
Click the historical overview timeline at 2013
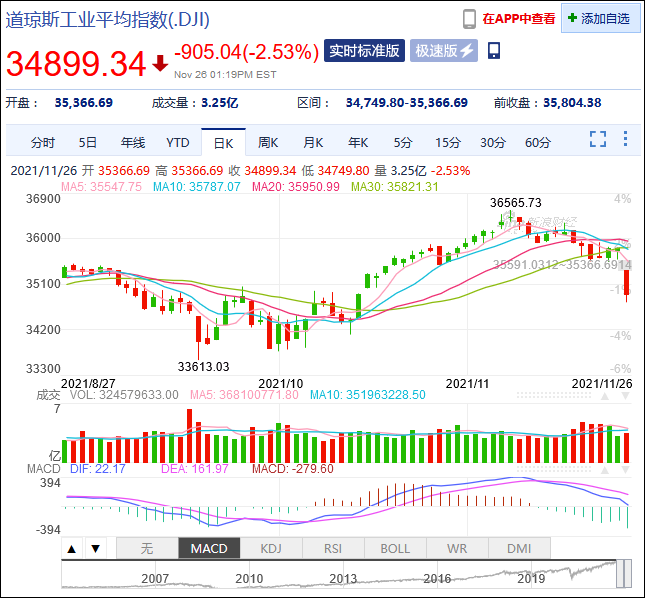click(x=343, y=579)
